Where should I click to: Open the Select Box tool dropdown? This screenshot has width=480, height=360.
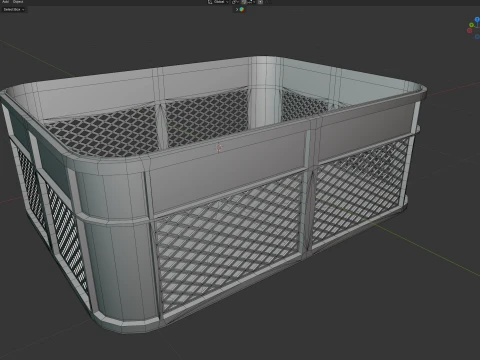(14, 9)
